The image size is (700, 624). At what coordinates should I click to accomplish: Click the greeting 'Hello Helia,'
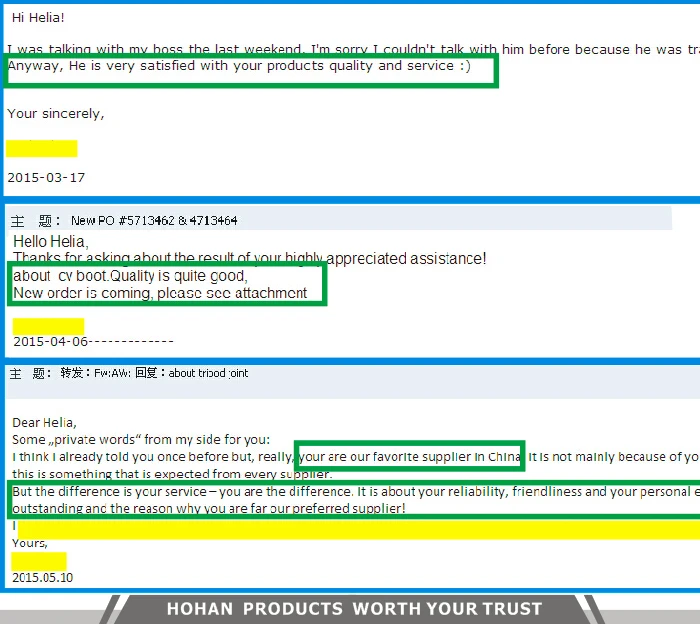(51, 242)
